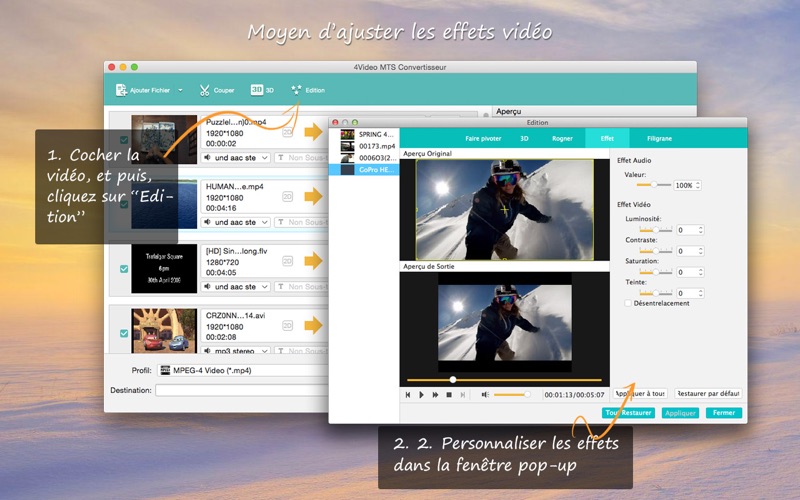Select 000603 clip in the Edition file list
Viewport: 800px width, 500px height.
point(363,158)
